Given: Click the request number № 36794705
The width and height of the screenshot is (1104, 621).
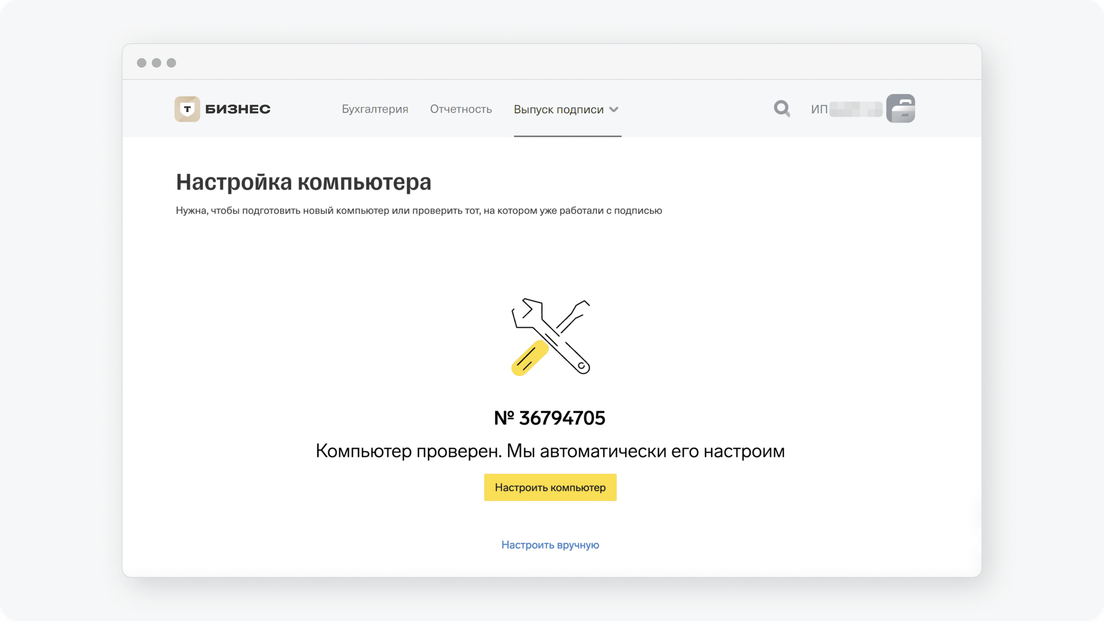Looking at the screenshot, I should click(x=550, y=418).
